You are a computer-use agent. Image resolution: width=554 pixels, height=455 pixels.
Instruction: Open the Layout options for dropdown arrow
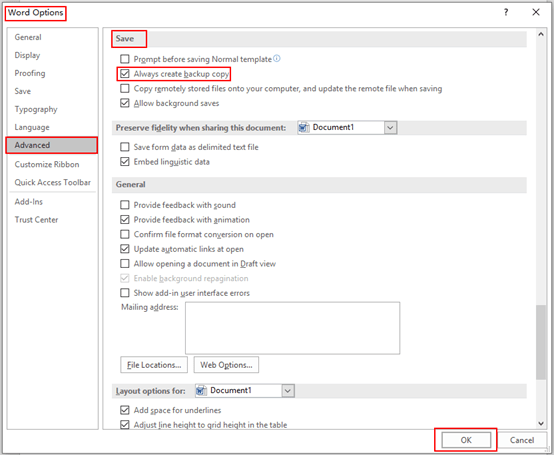(288, 391)
